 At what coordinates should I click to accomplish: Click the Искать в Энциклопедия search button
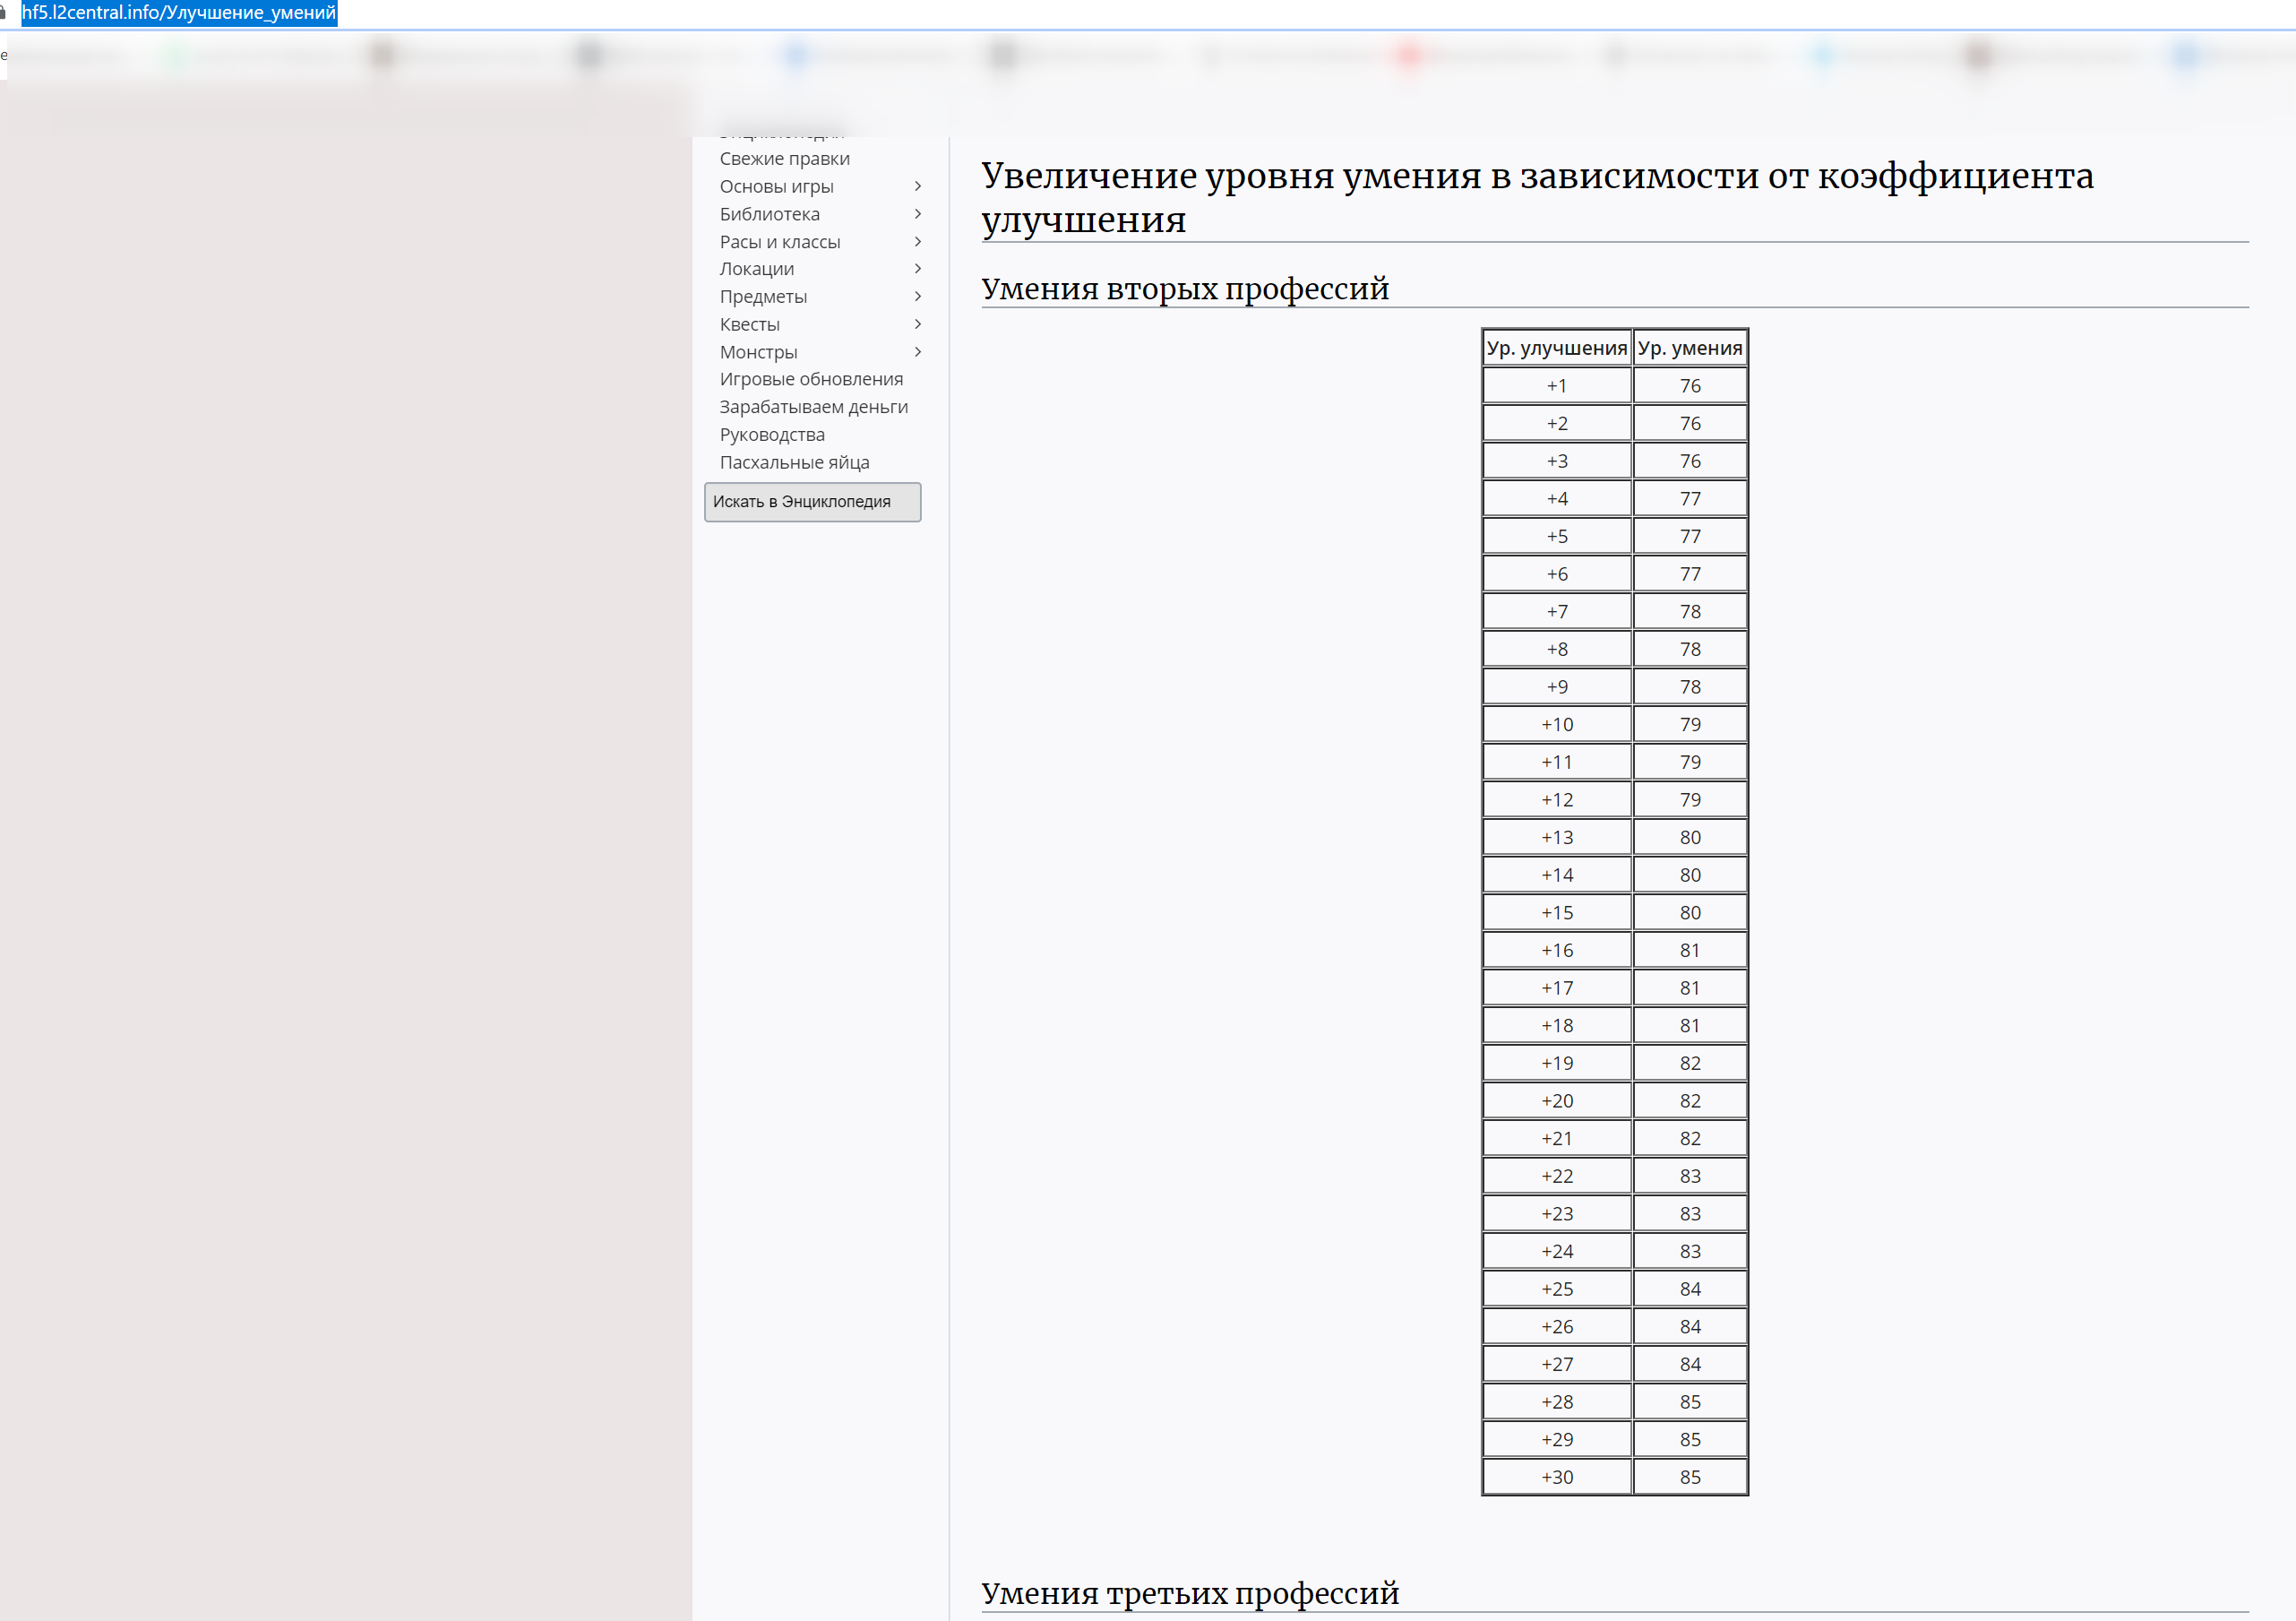coord(811,502)
